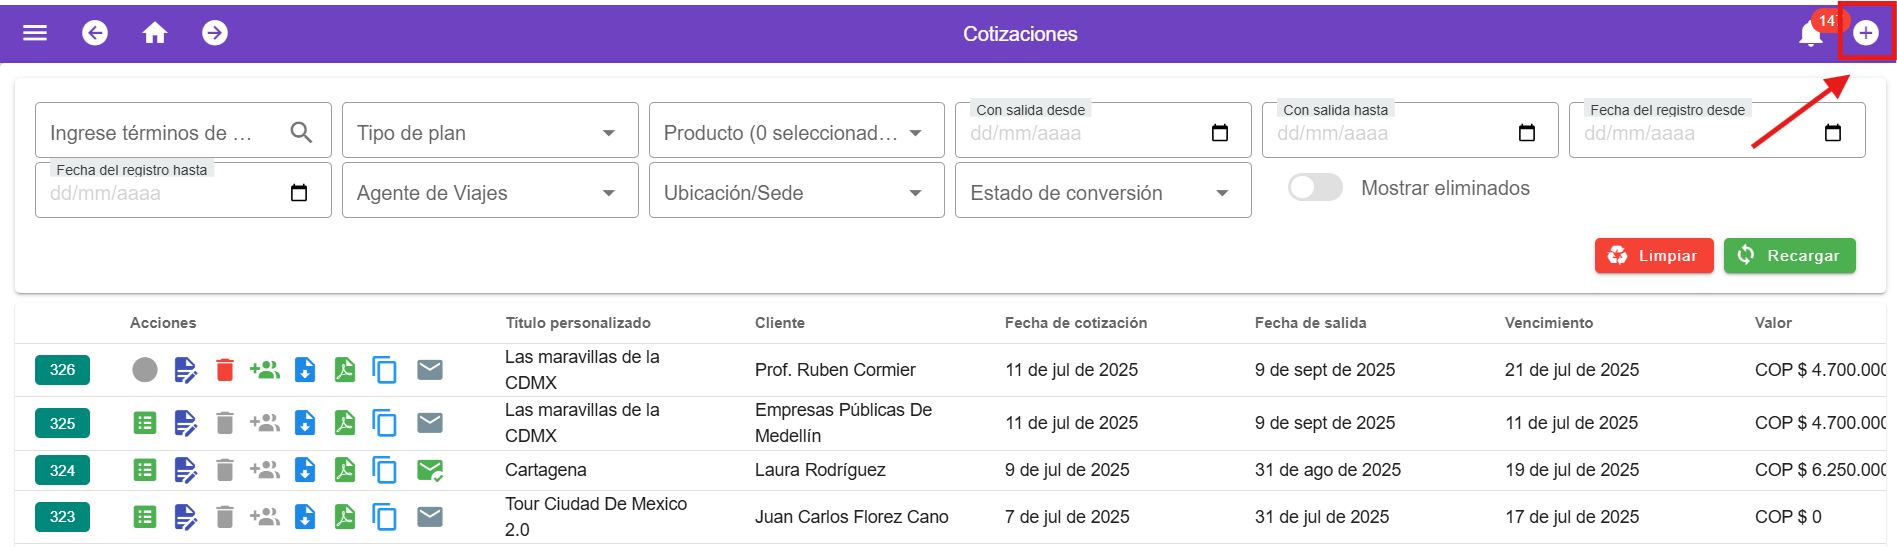Send email for quotation 323
This screenshot has height=547, width=1897.
[x=430, y=517]
